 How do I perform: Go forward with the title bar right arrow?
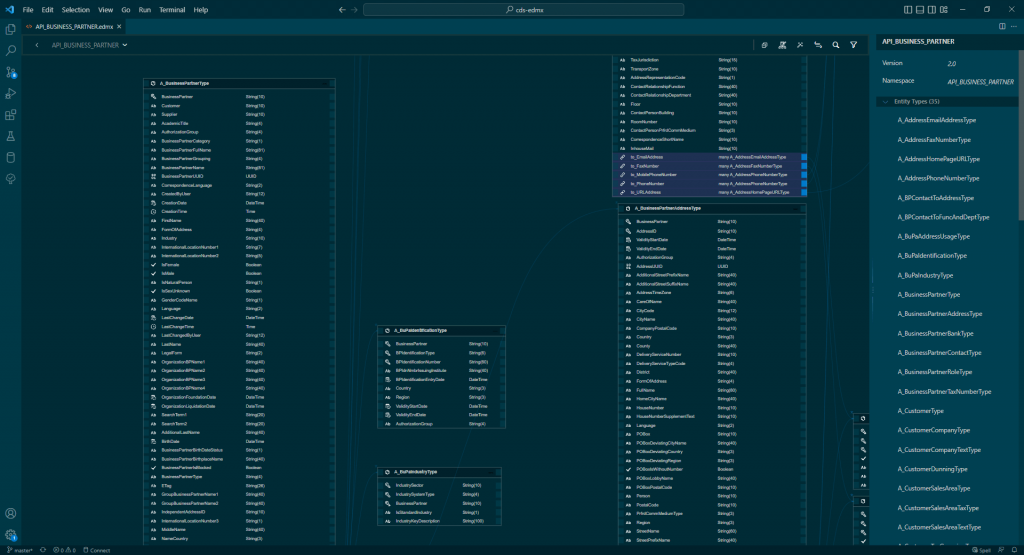click(355, 10)
